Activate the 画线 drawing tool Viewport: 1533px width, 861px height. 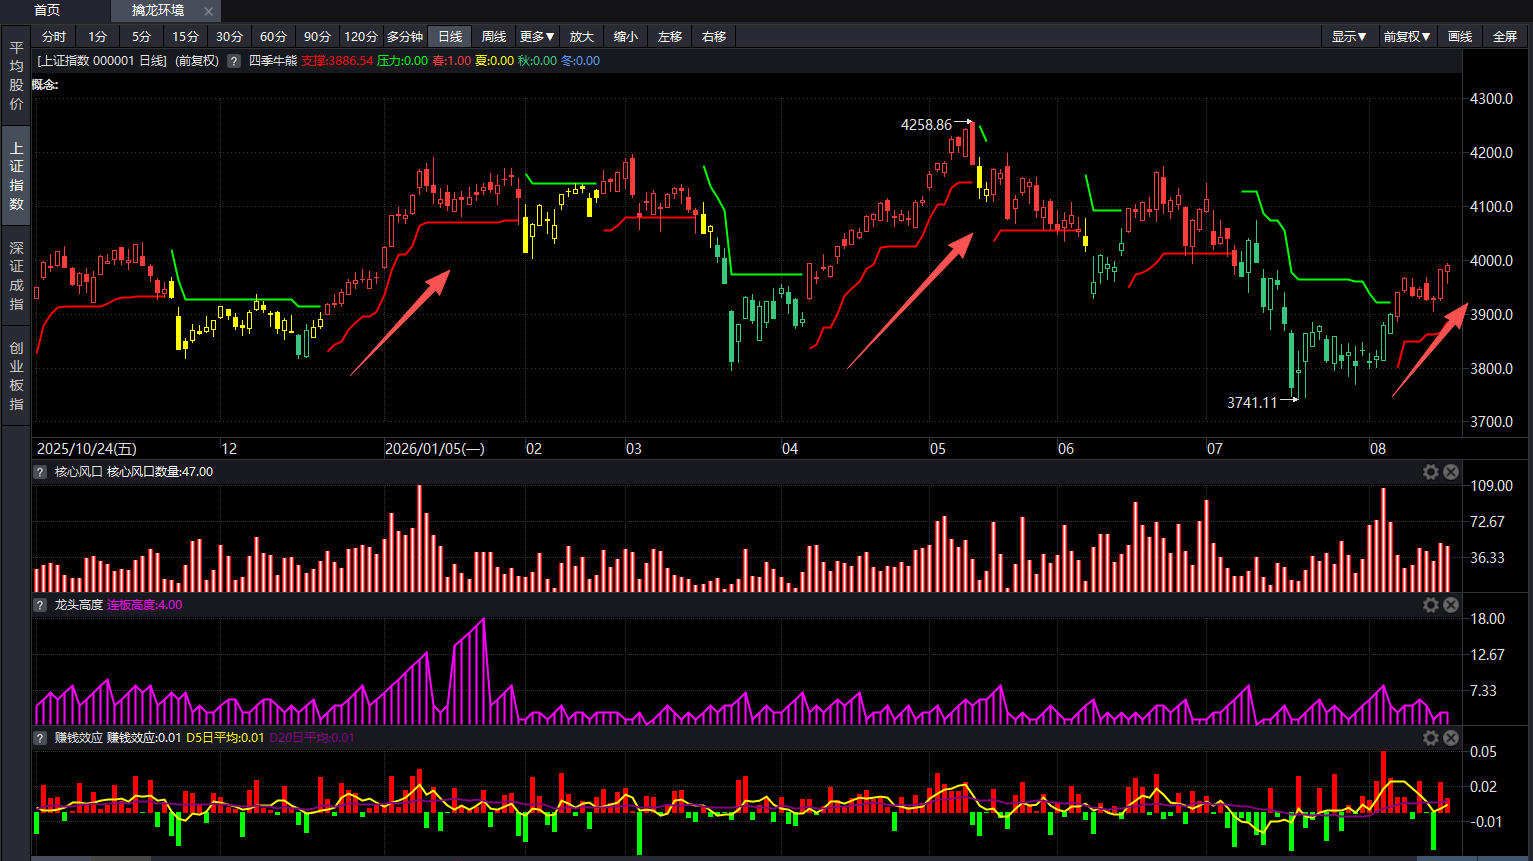tap(1460, 36)
